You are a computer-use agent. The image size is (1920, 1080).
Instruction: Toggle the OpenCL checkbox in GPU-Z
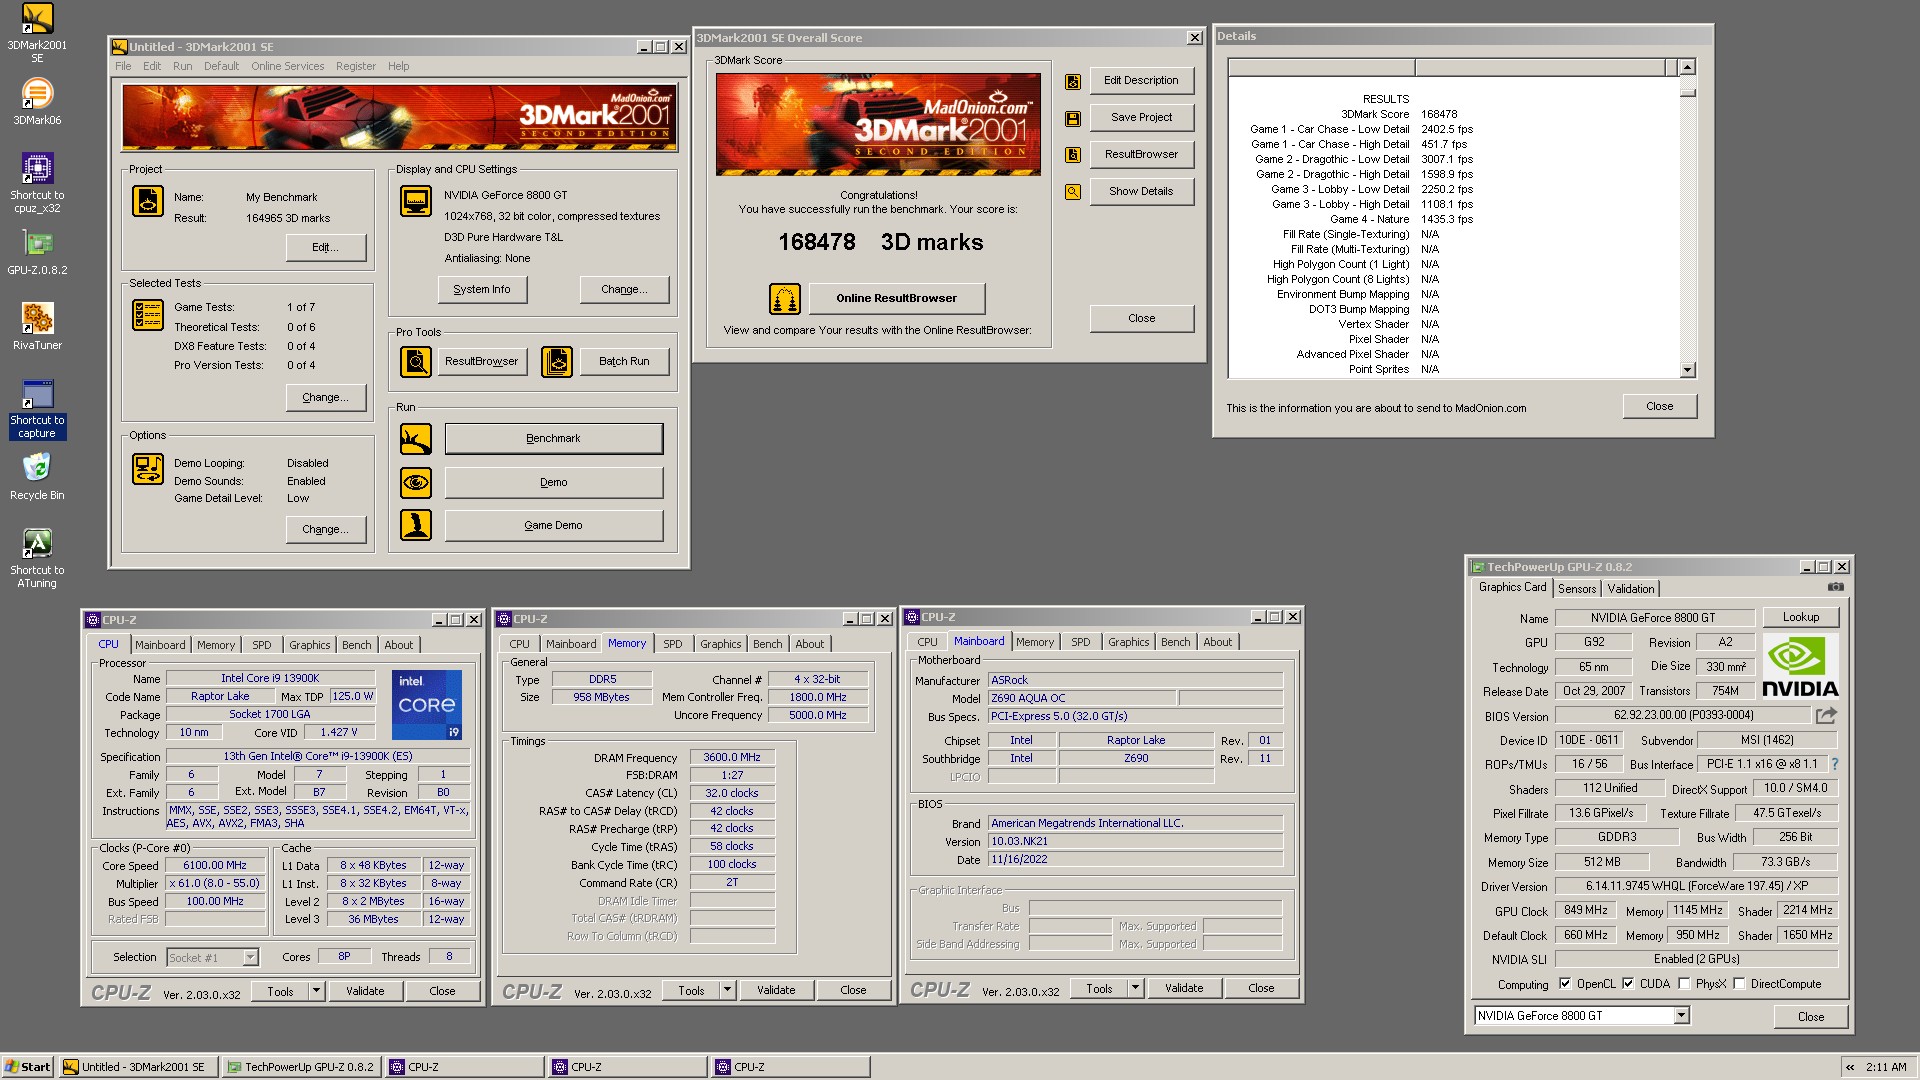tap(1565, 984)
